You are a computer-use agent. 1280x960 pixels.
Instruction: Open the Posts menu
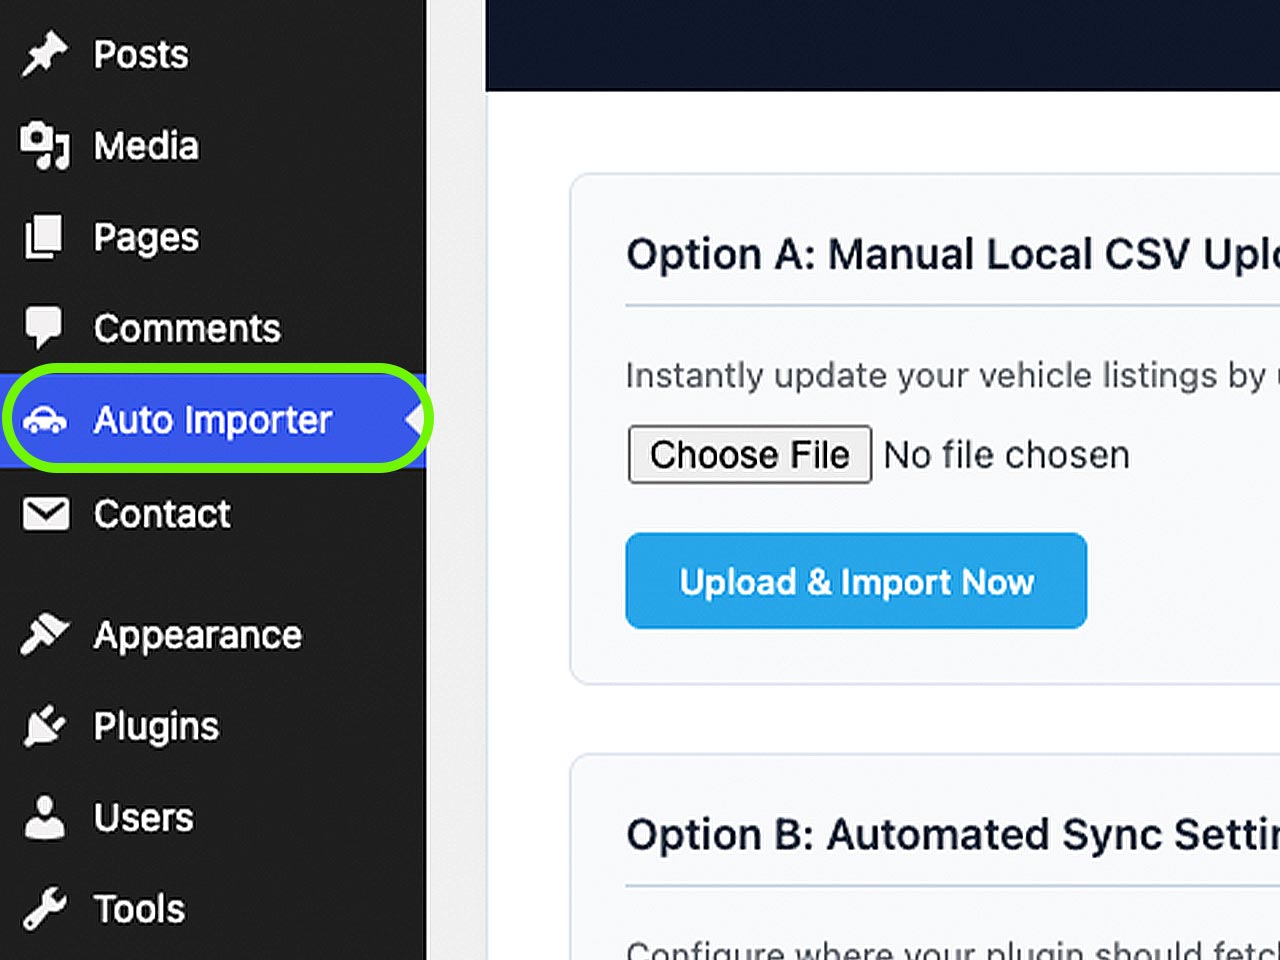141,55
